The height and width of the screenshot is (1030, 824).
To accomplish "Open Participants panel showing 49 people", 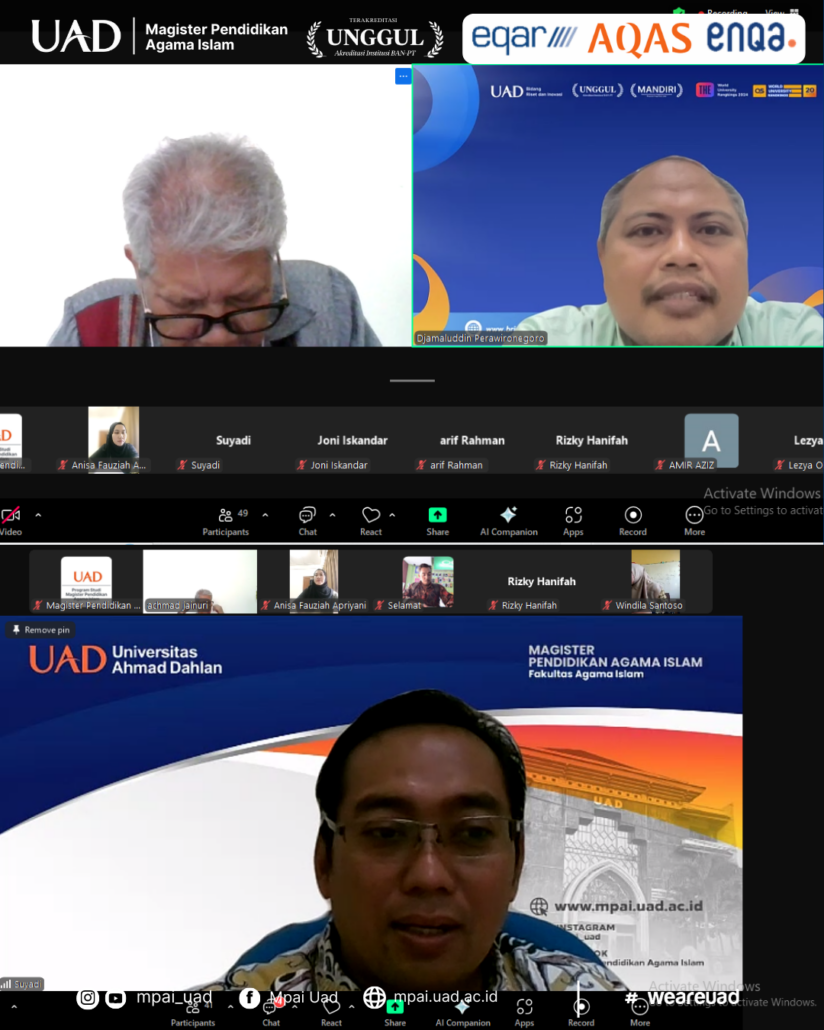I will [225, 522].
